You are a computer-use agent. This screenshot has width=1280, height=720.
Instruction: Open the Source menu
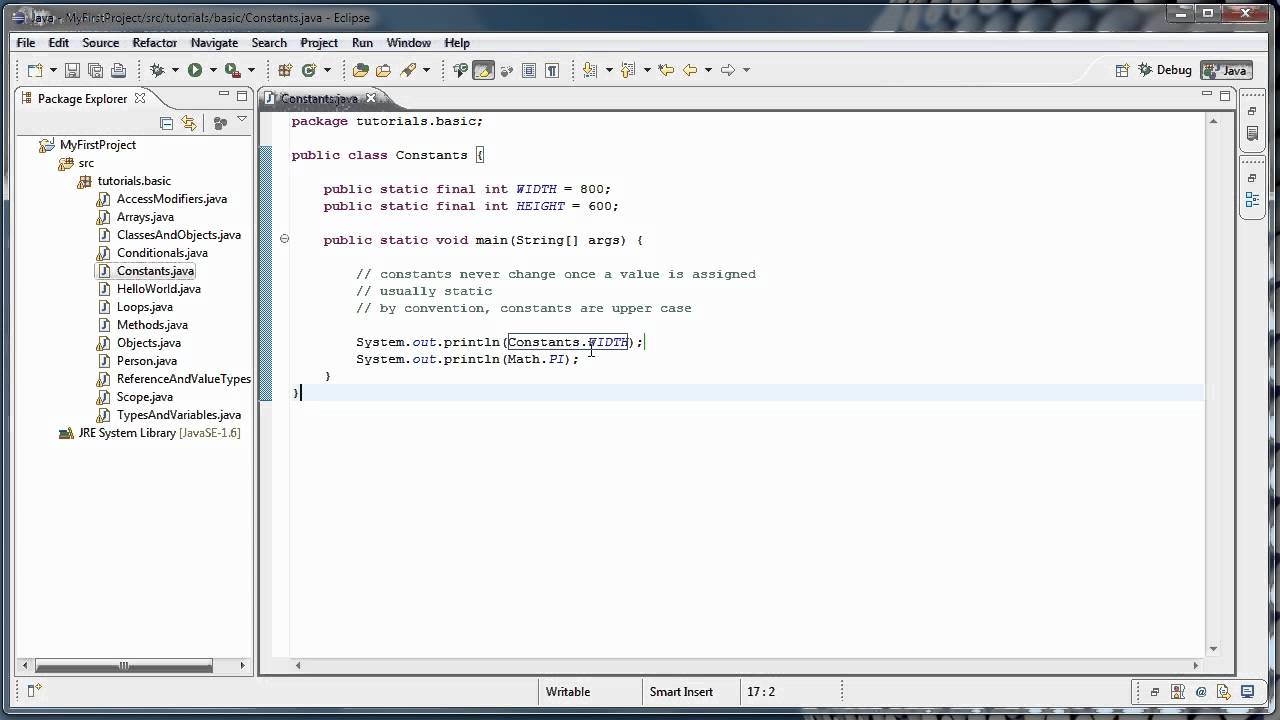click(x=100, y=43)
